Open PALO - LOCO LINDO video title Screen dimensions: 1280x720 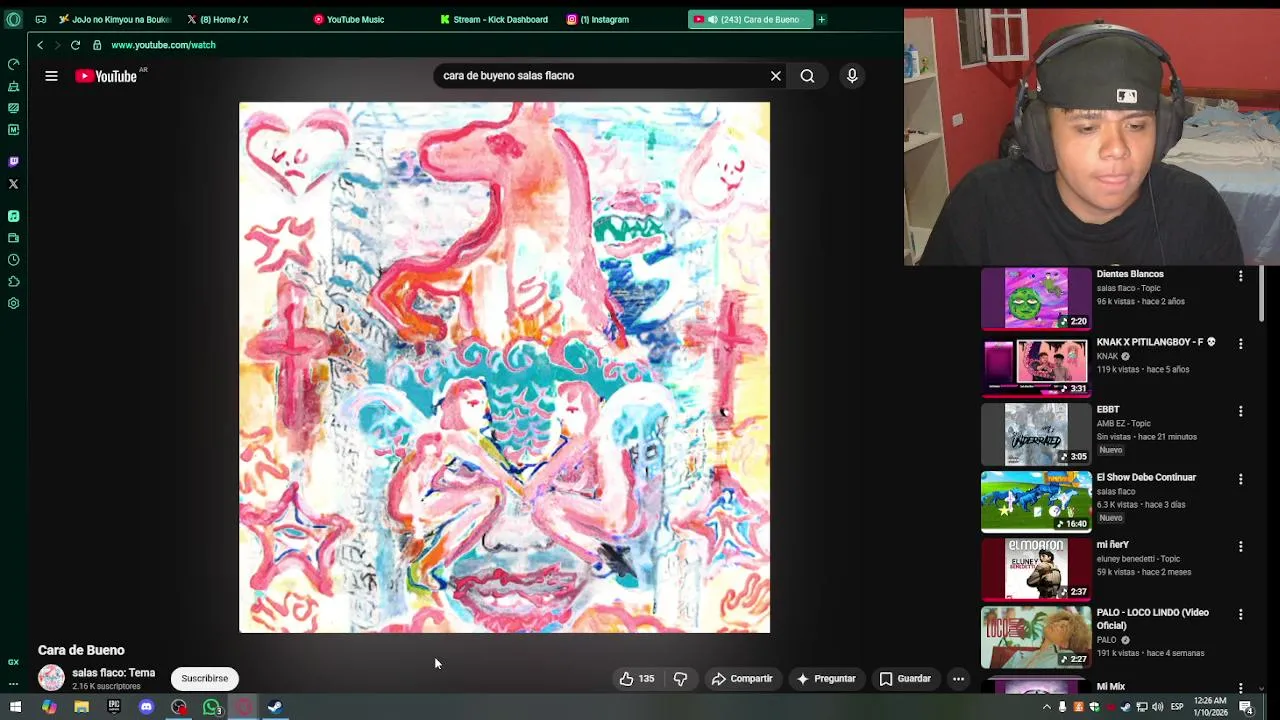(1153, 619)
